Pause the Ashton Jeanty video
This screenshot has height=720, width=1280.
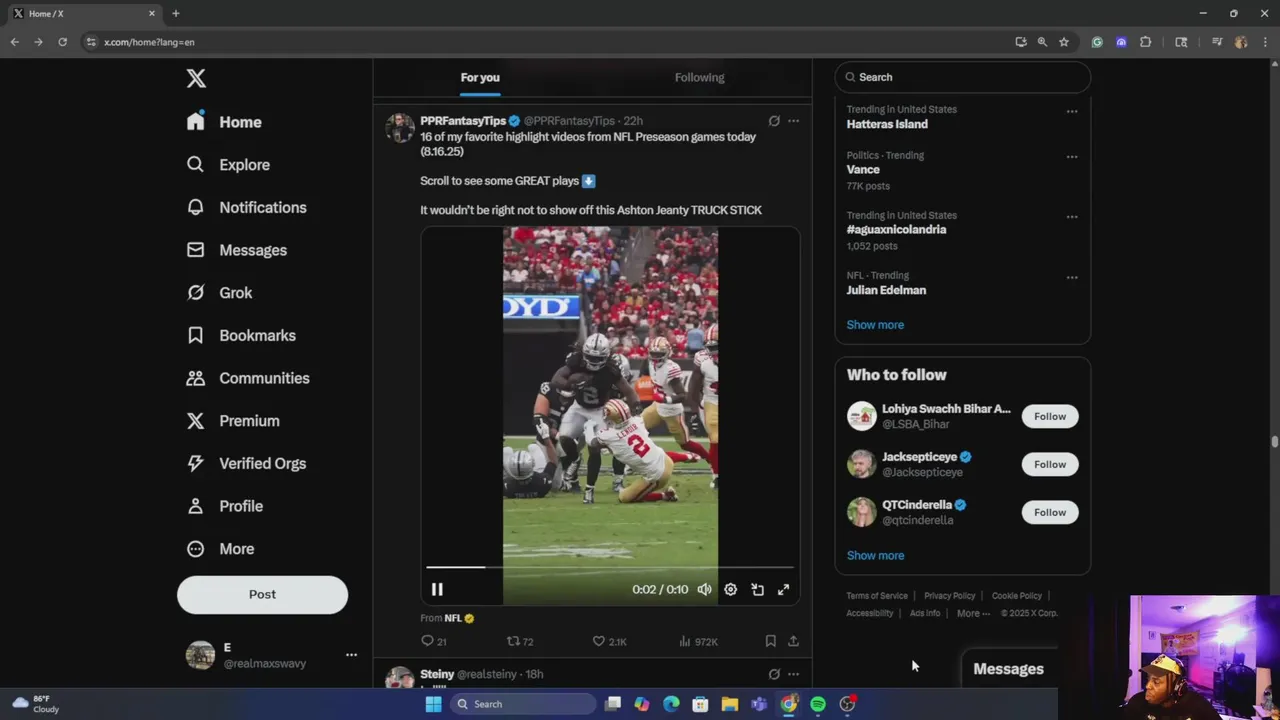(437, 590)
